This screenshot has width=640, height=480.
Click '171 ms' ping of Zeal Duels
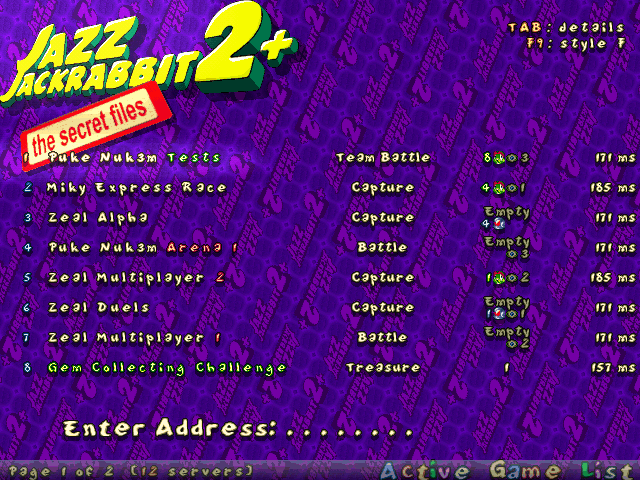pos(616,308)
